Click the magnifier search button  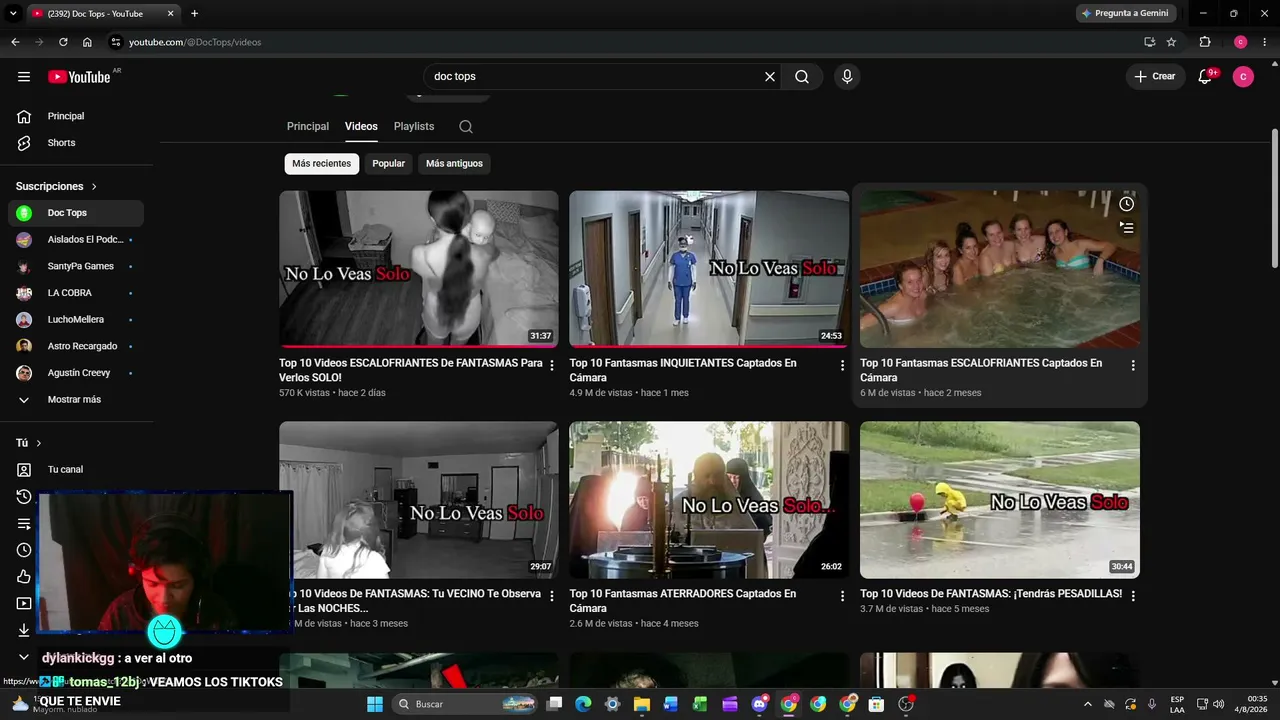(802, 77)
